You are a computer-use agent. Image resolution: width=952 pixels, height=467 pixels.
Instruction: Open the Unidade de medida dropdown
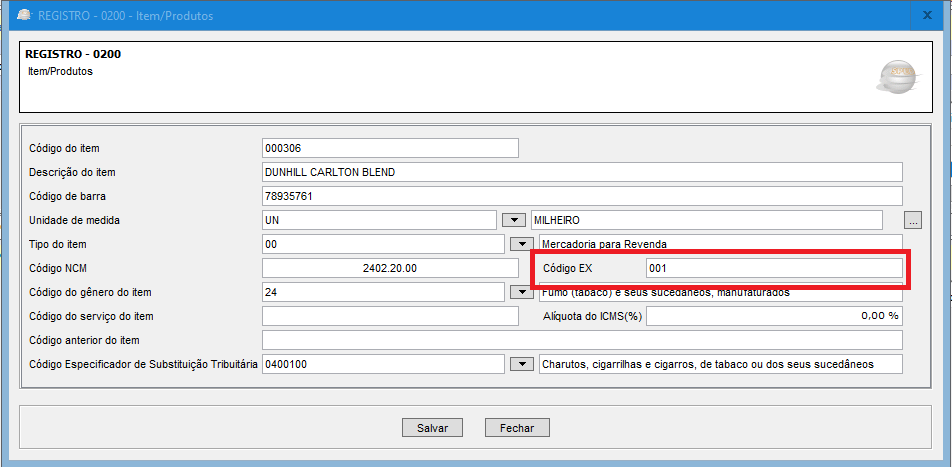[513, 220]
